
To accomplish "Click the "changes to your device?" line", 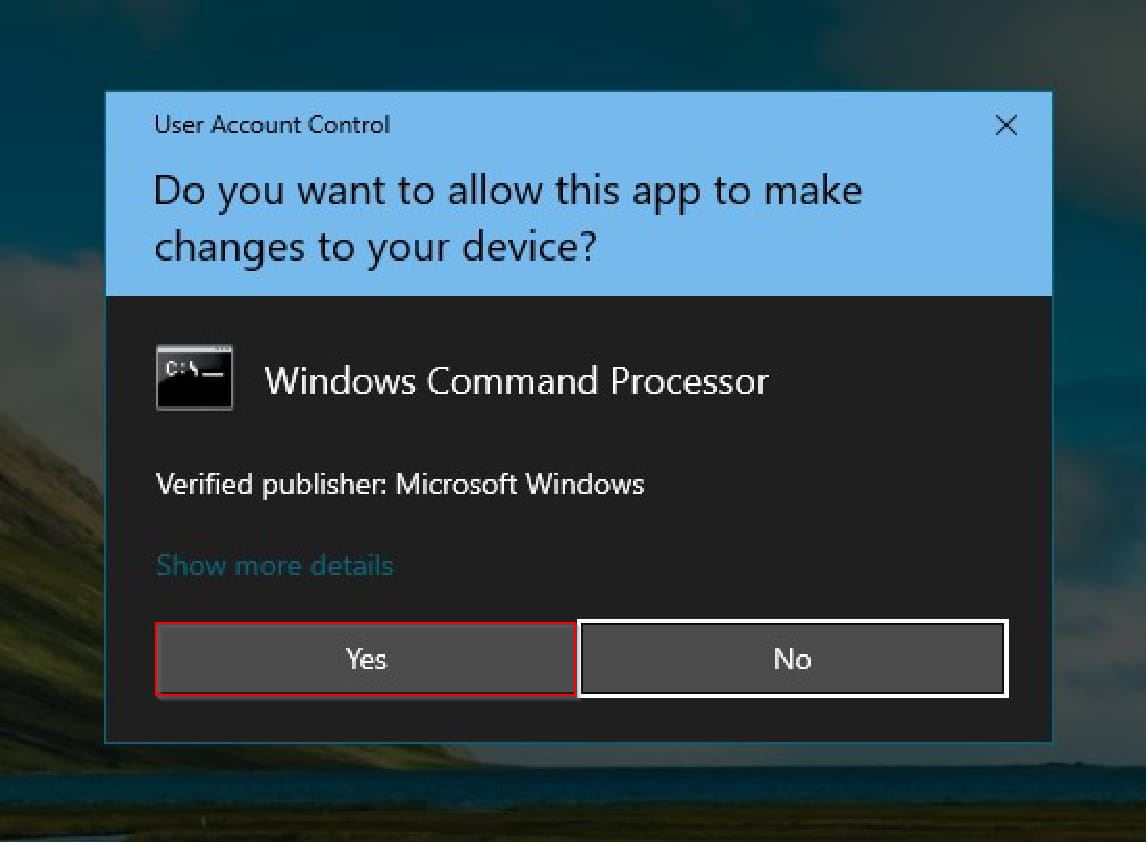I will (376, 247).
